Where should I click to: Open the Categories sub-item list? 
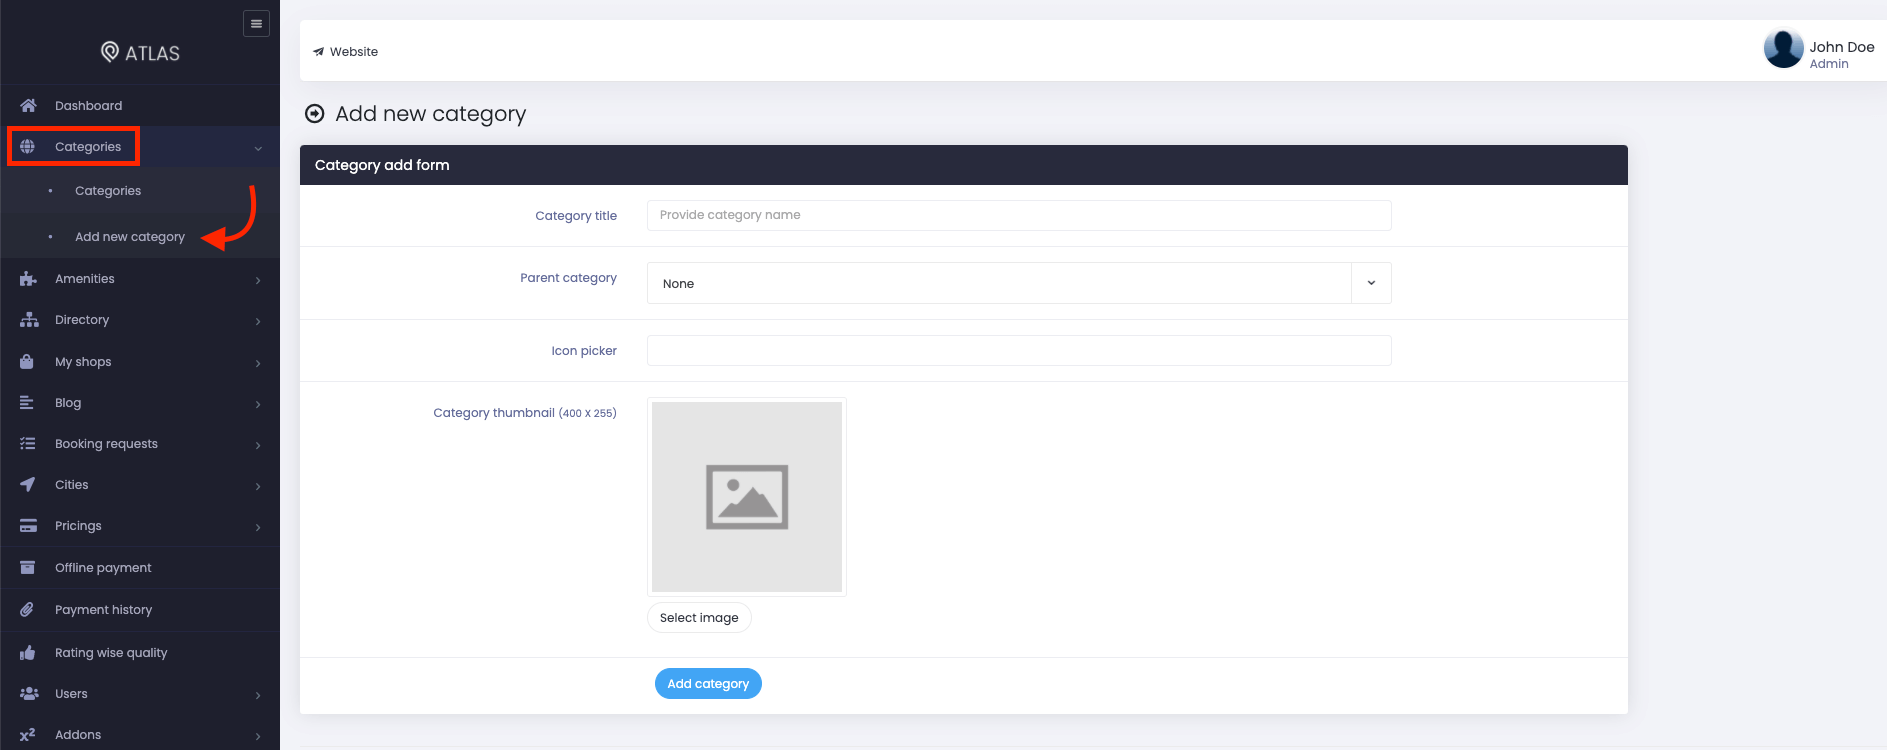[108, 191]
